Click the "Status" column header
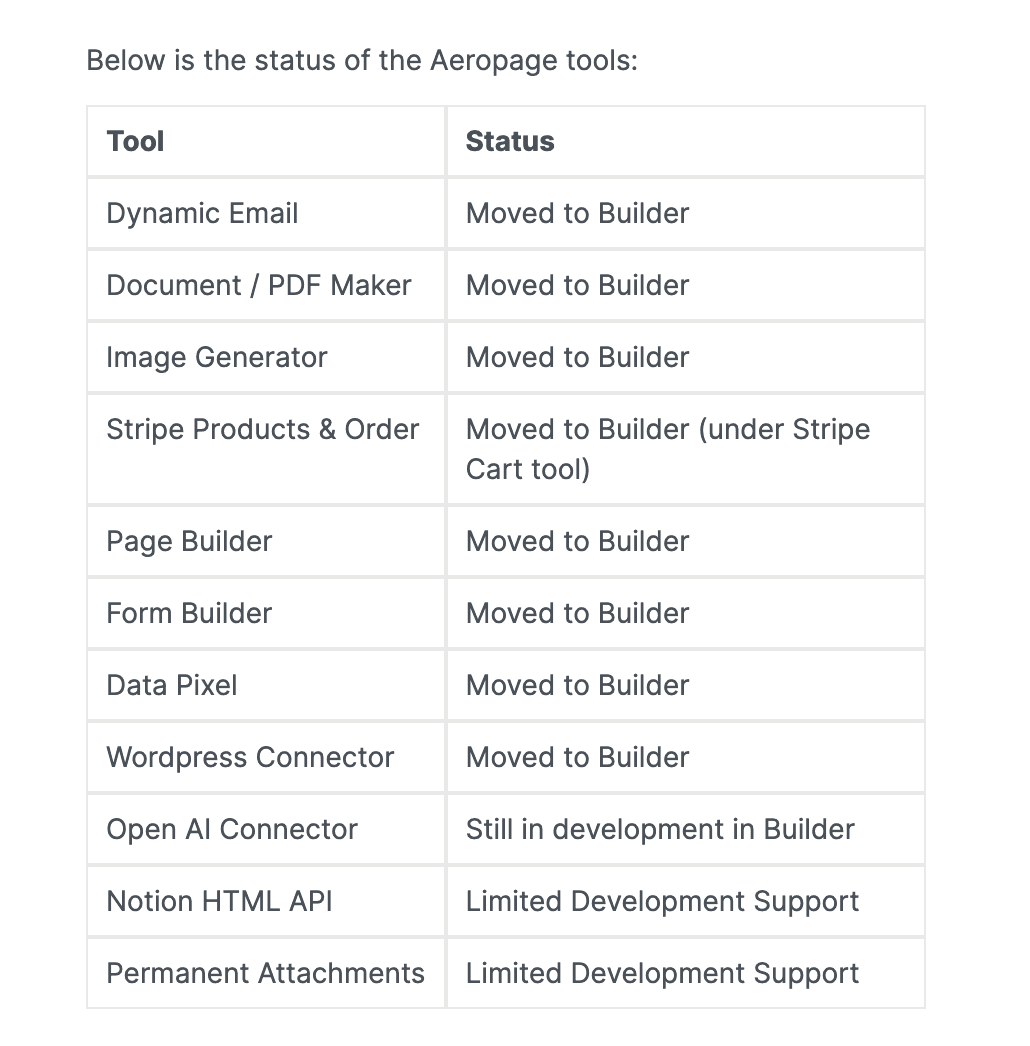 pos(510,142)
